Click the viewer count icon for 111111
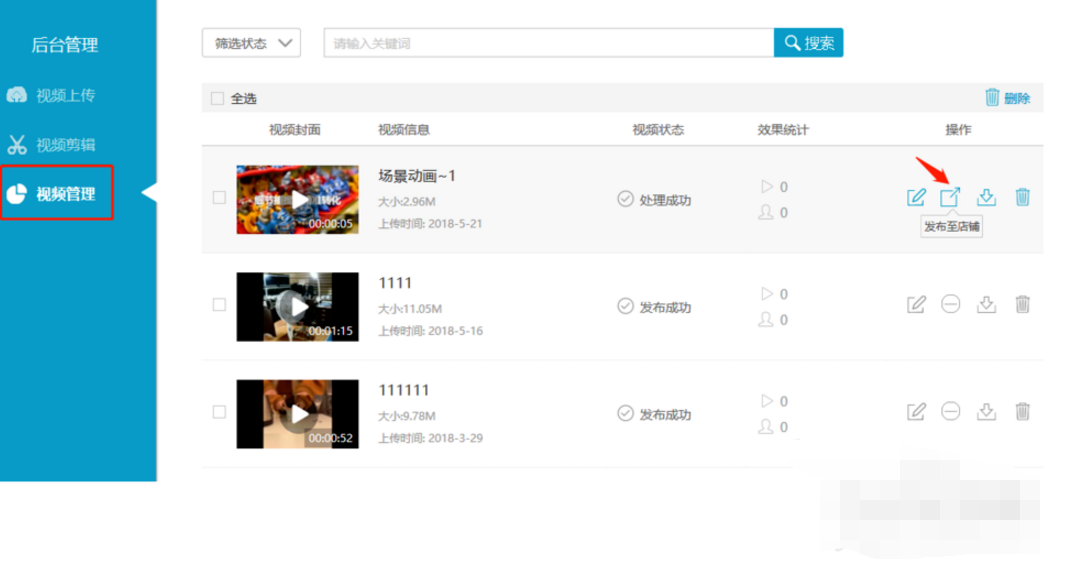Image resolution: width=1075 pixels, height=566 pixels. tap(766, 427)
